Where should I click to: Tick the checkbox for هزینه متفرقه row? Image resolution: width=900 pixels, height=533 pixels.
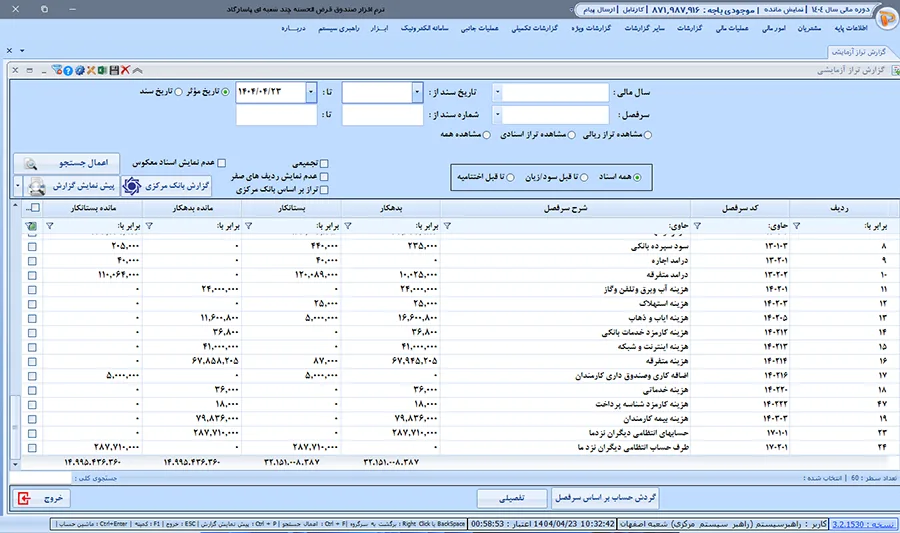click(32, 361)
